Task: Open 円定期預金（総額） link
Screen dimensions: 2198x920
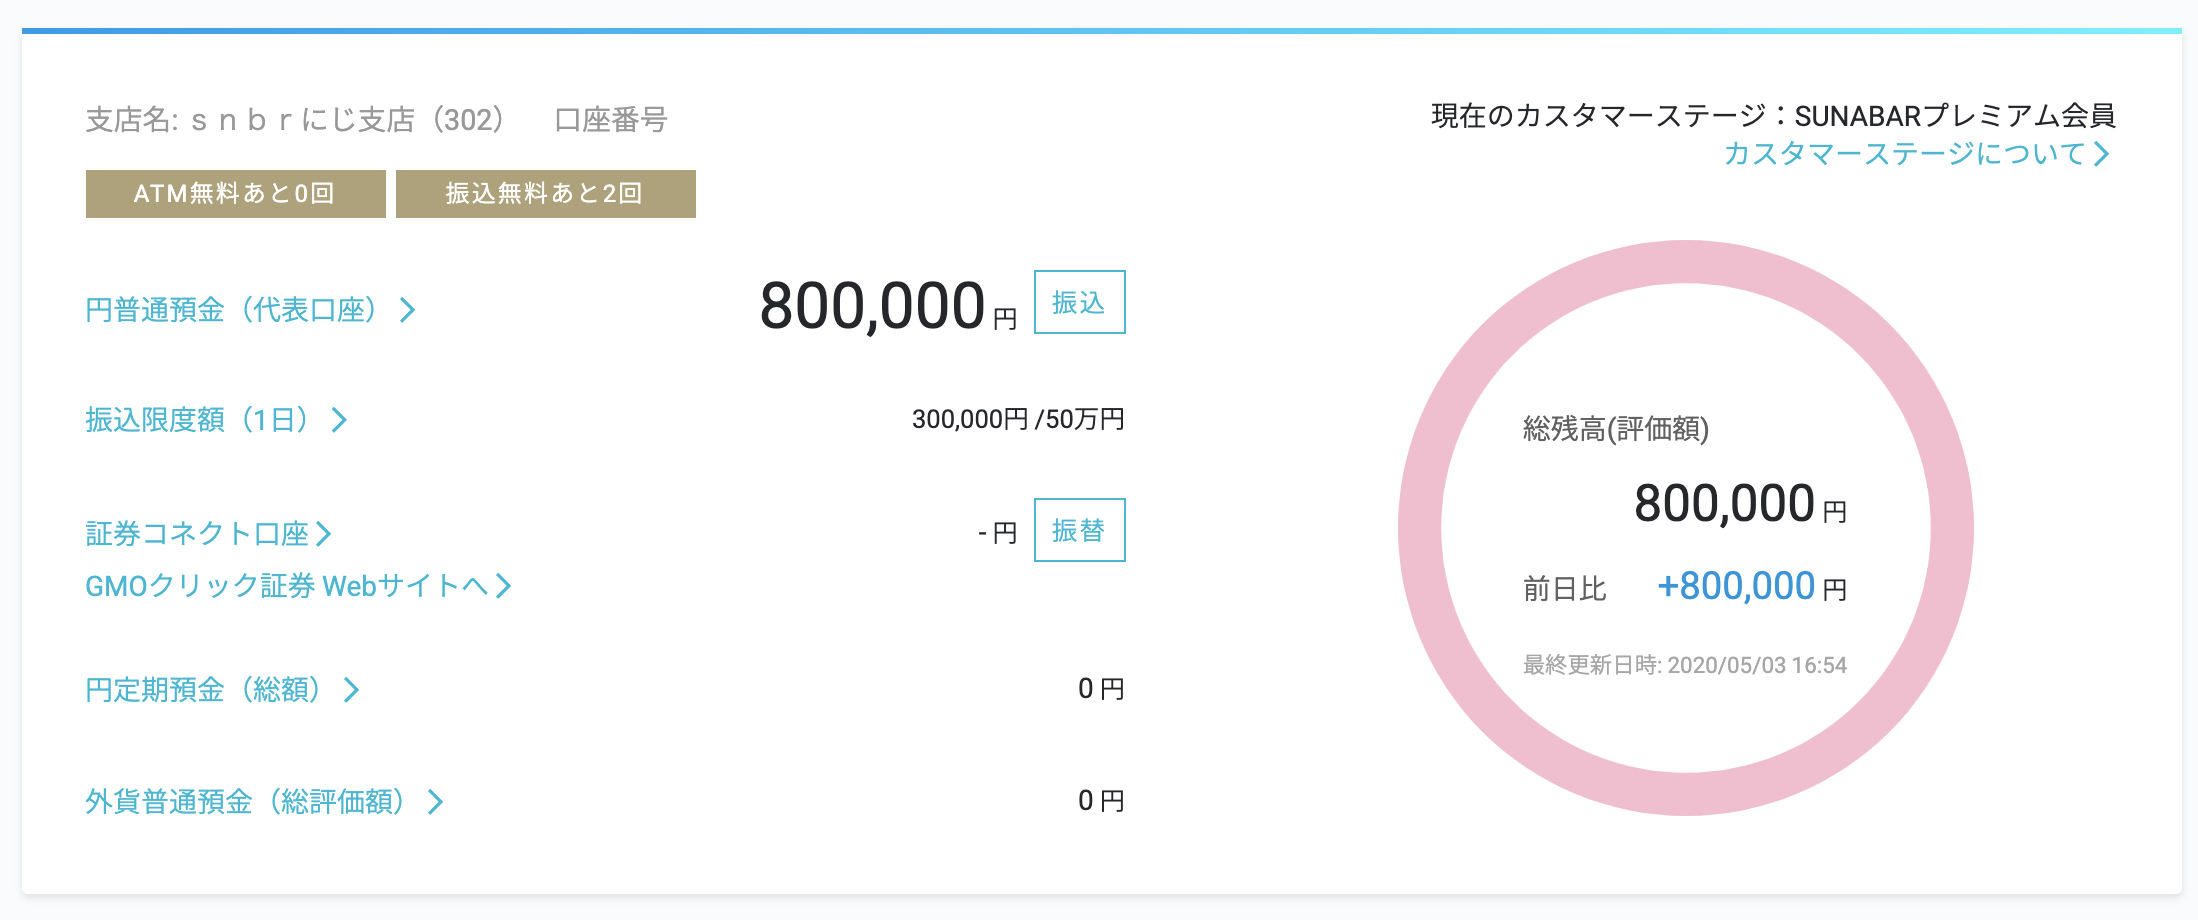Action: (203, 690)
